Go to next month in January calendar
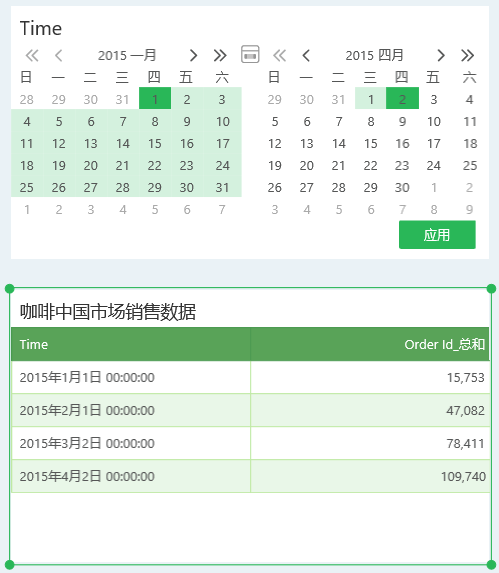Screen dimensions: 499x573 click(x=193, y=56)
